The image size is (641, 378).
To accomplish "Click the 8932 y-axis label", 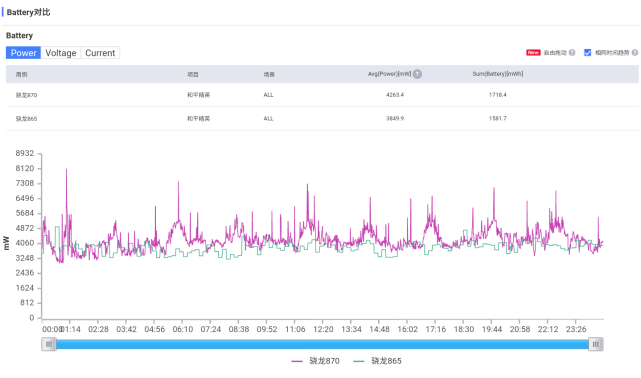I will [25, 153].
